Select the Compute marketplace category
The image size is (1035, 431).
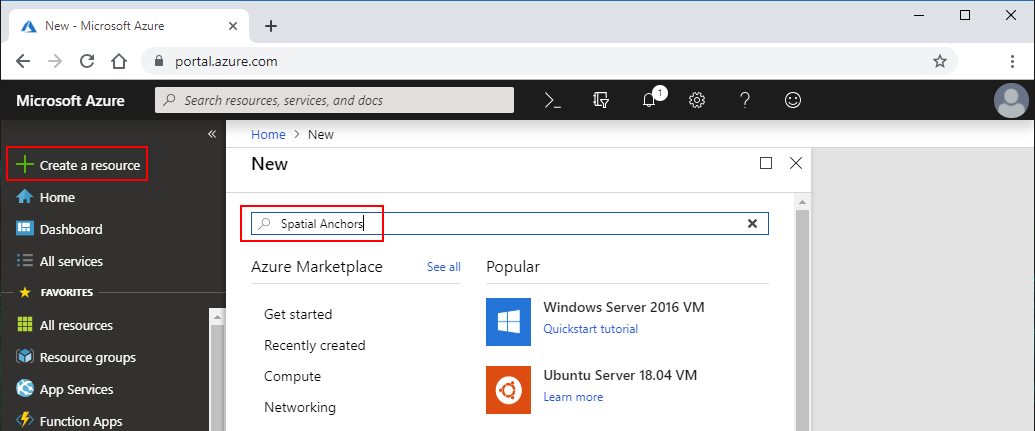[292, 376]
